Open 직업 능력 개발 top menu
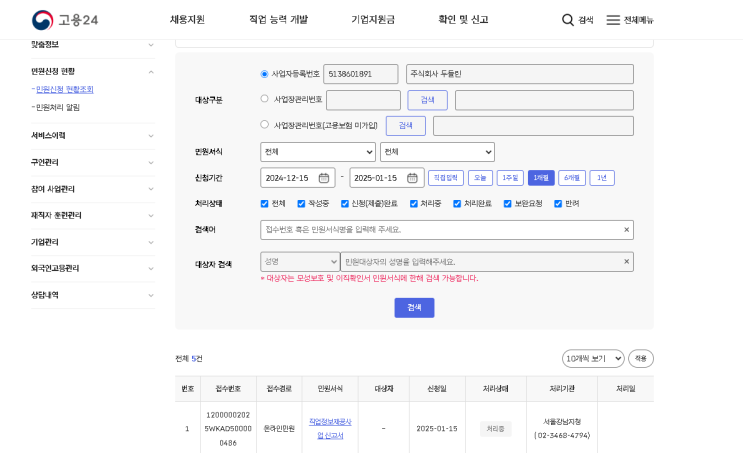 click(279, 20)
